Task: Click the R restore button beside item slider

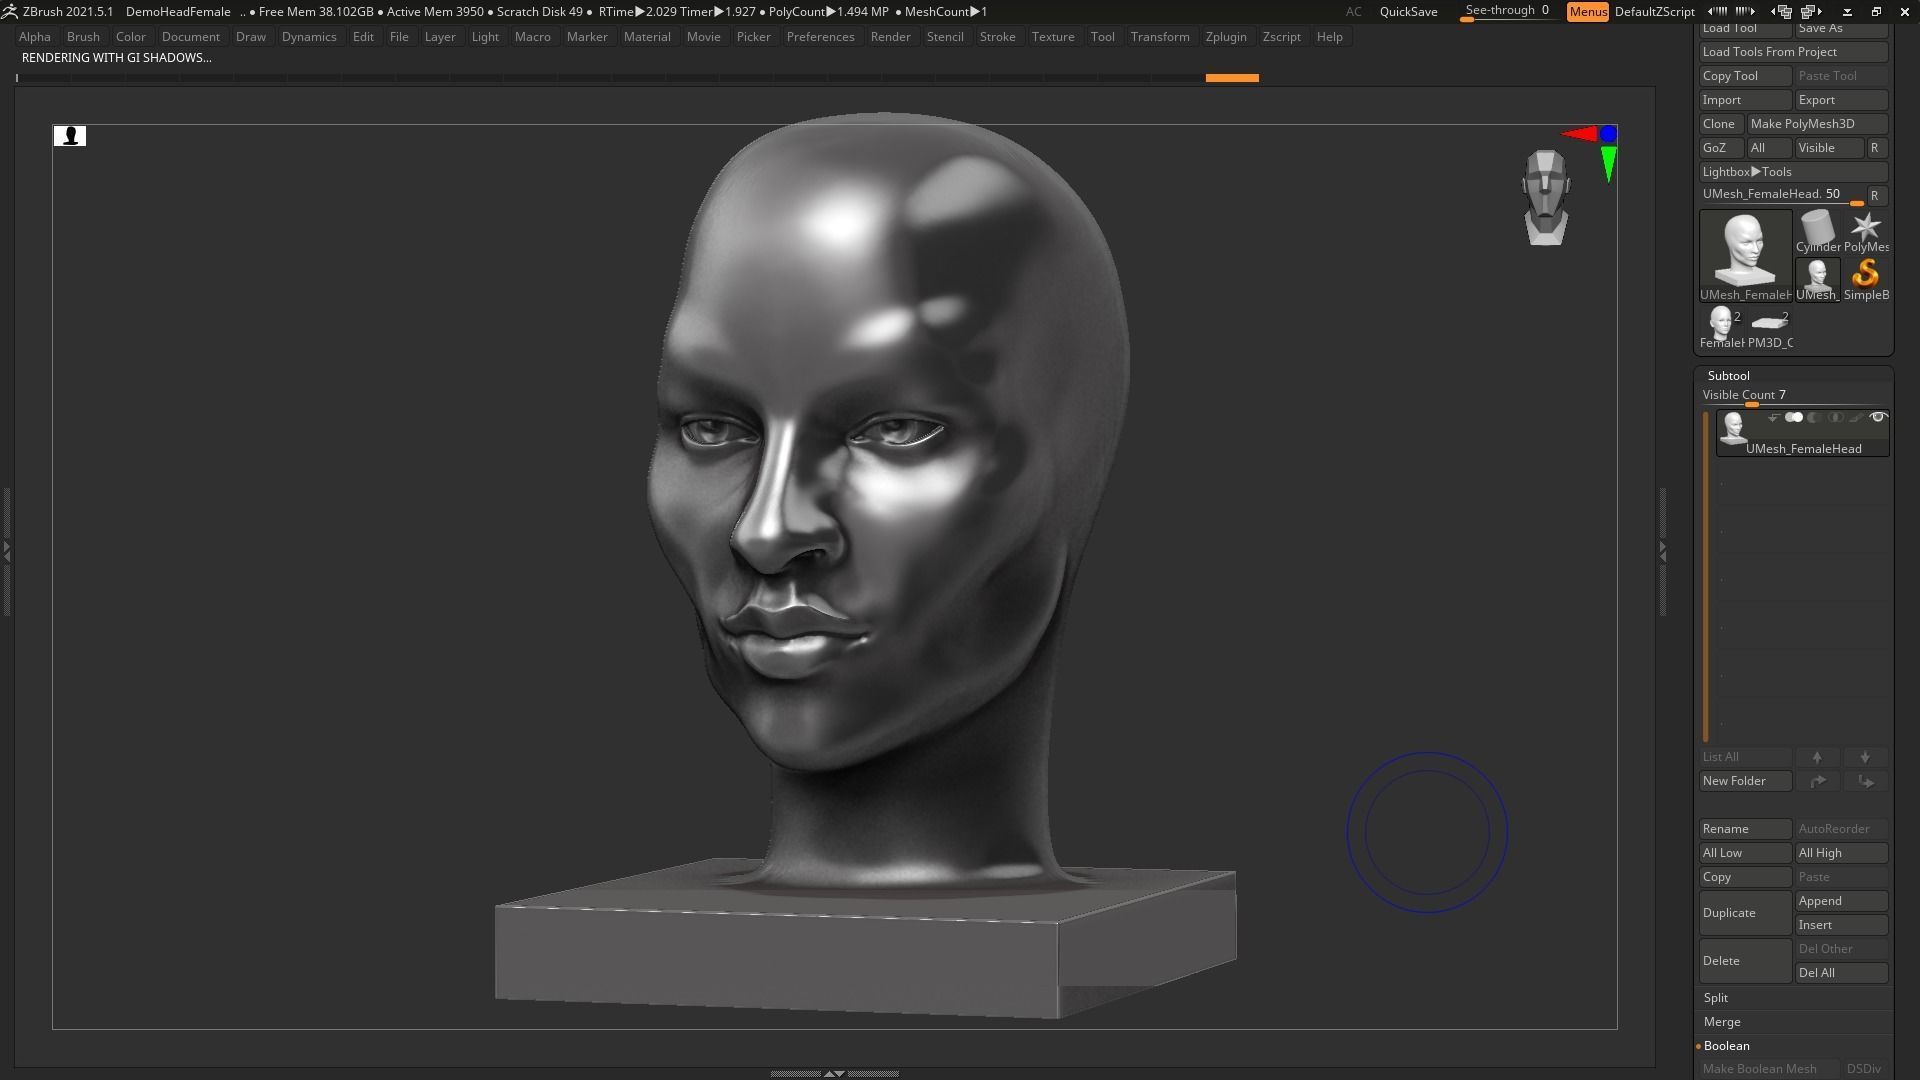Action: point(1876,196)
